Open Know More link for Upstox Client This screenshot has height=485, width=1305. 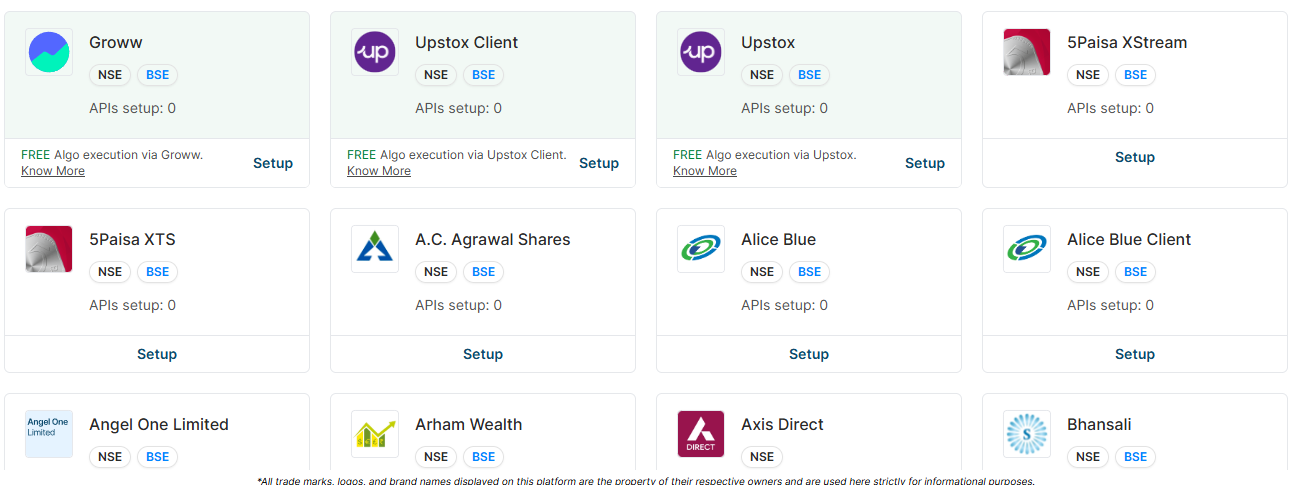tap(379, 171)
